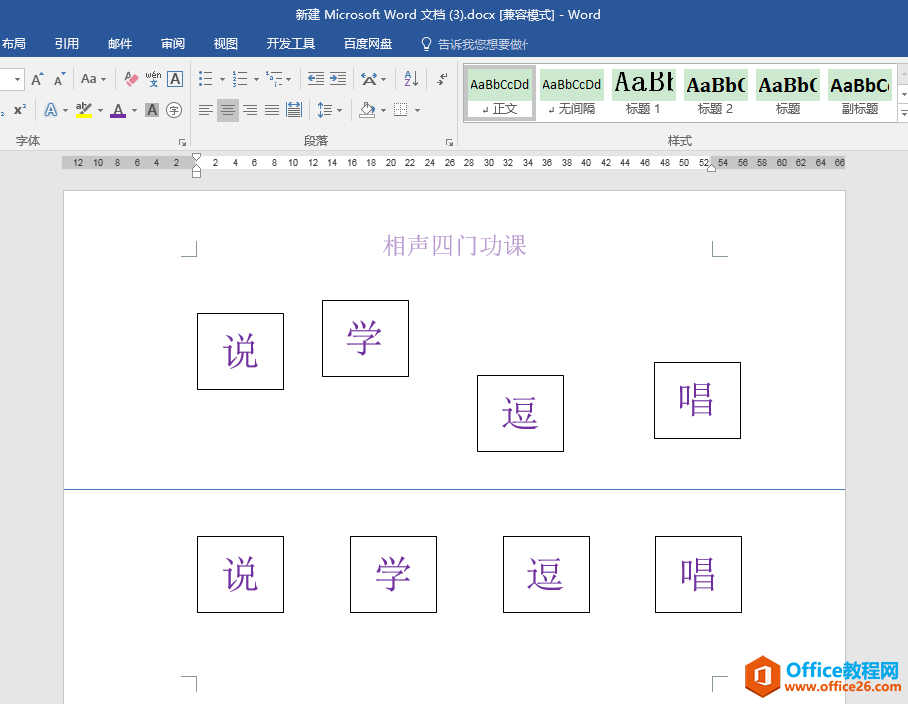The image size is (908, 704).
Task: Open the 布局 layout tab
Action: [x=13, y=44]
